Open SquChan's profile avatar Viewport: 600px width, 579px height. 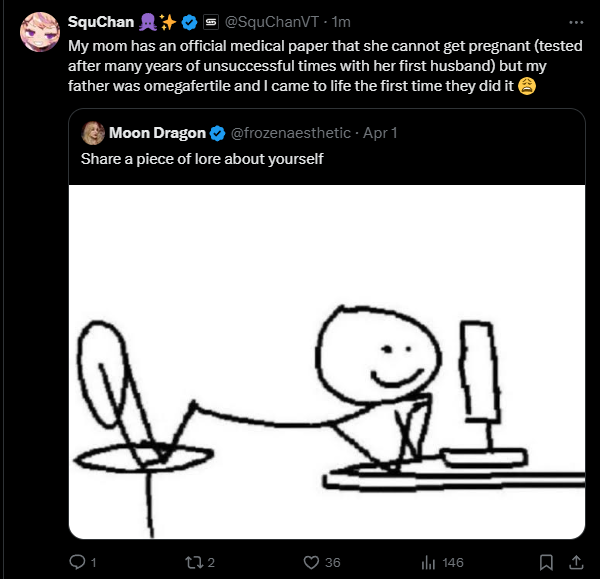pyautogui.click(x=40, y=32)
